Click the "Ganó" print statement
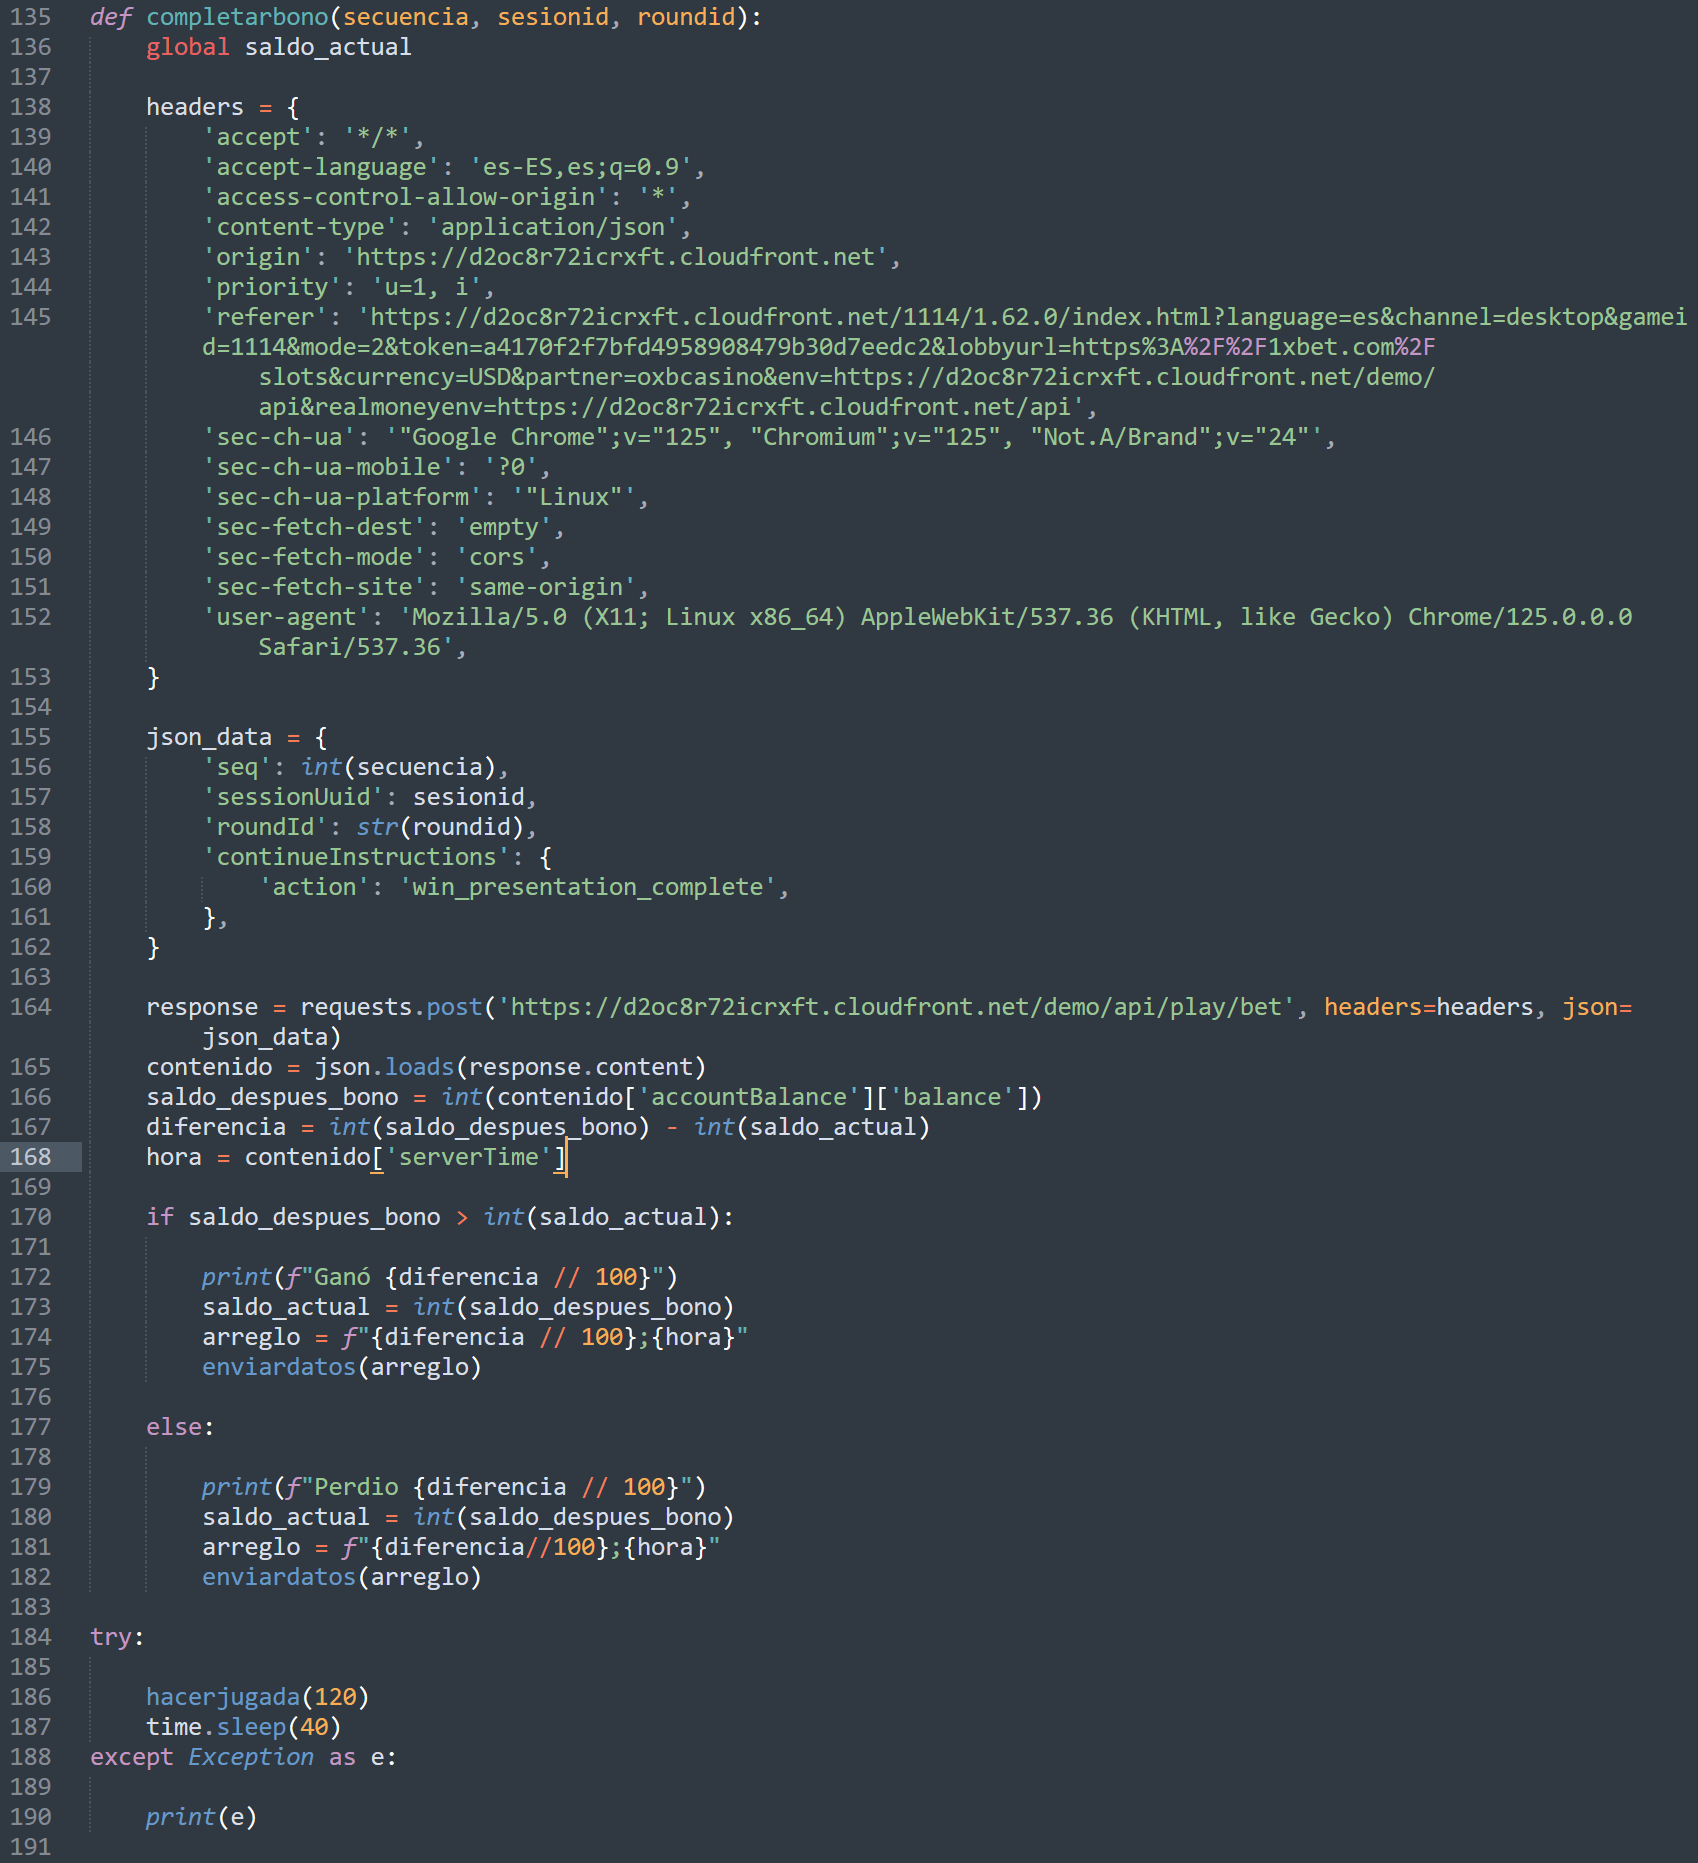 [x=439, y=1277]
